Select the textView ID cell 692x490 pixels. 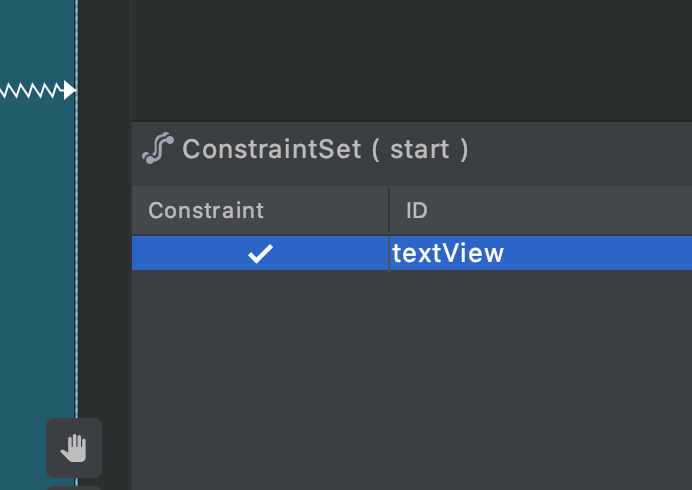pyautogui.click(x=541, y=253)
